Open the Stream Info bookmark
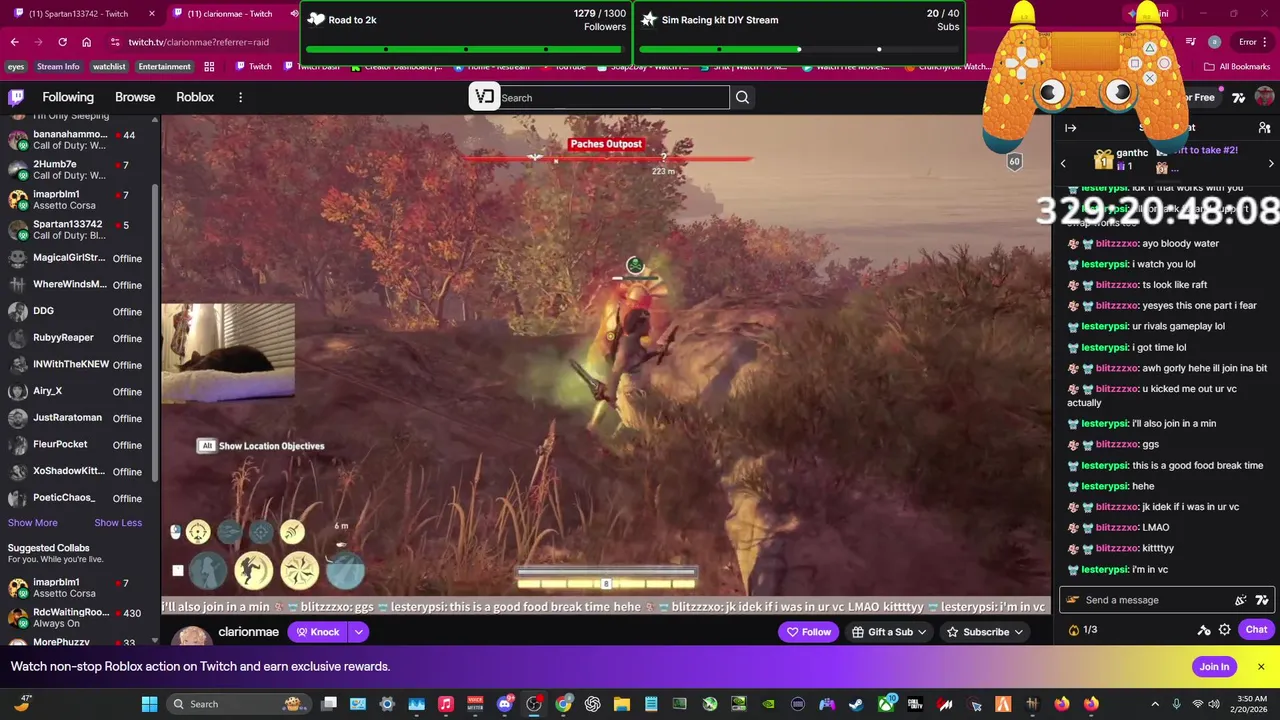 click(x=58, y=67)
